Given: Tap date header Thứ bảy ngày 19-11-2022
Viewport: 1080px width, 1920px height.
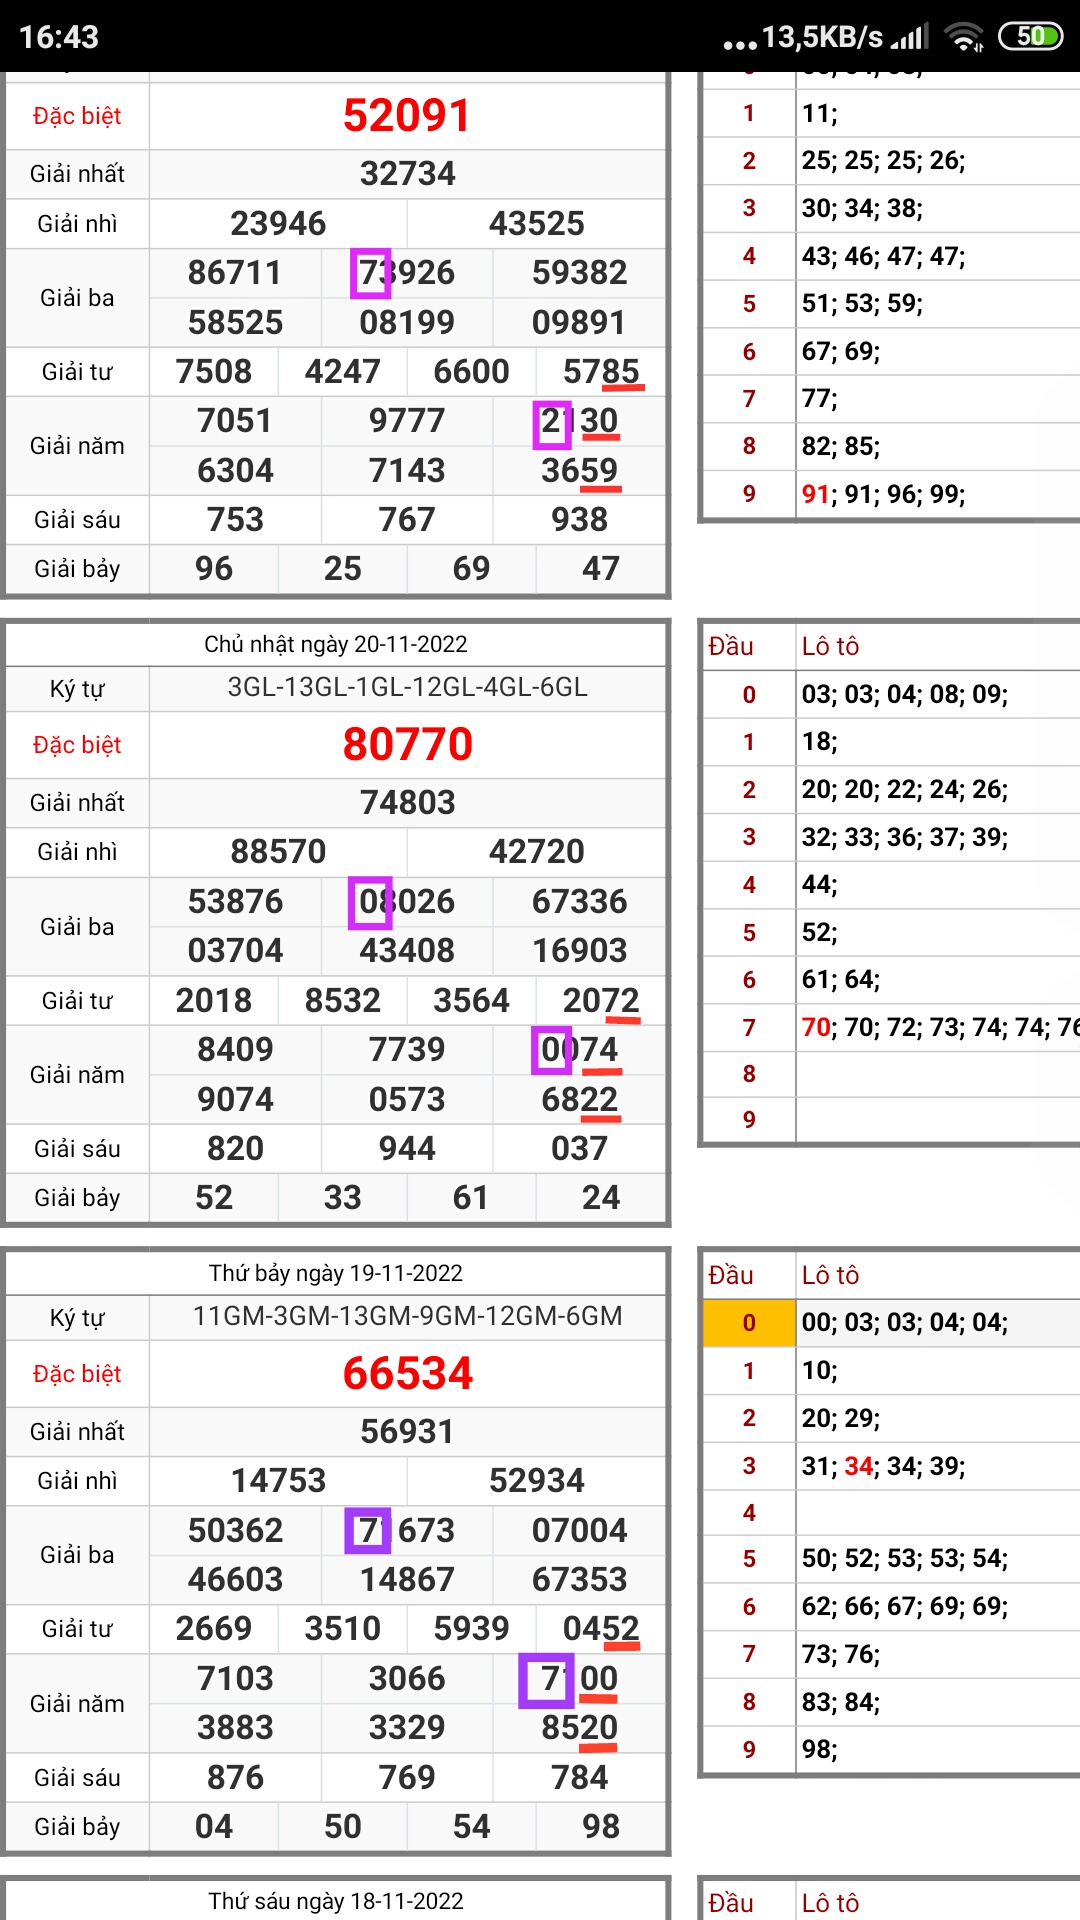Looking at the screenshot, I should 336,1273.
